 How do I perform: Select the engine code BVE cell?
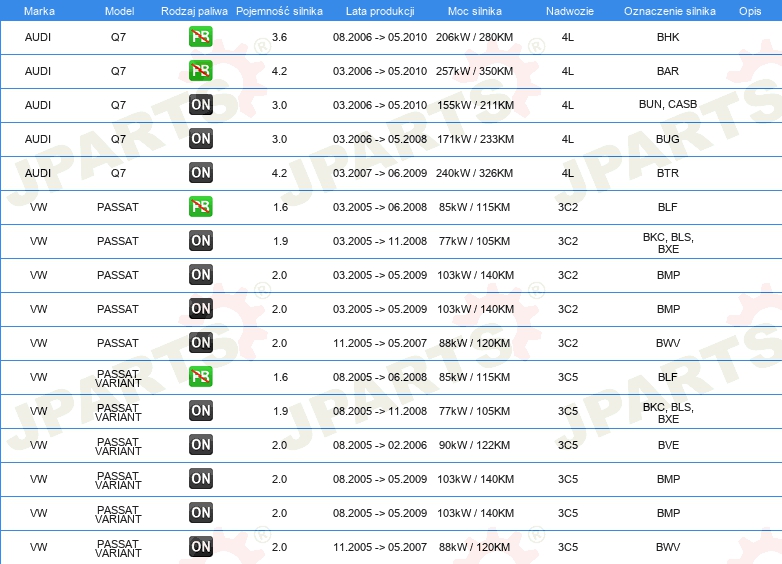668,445
